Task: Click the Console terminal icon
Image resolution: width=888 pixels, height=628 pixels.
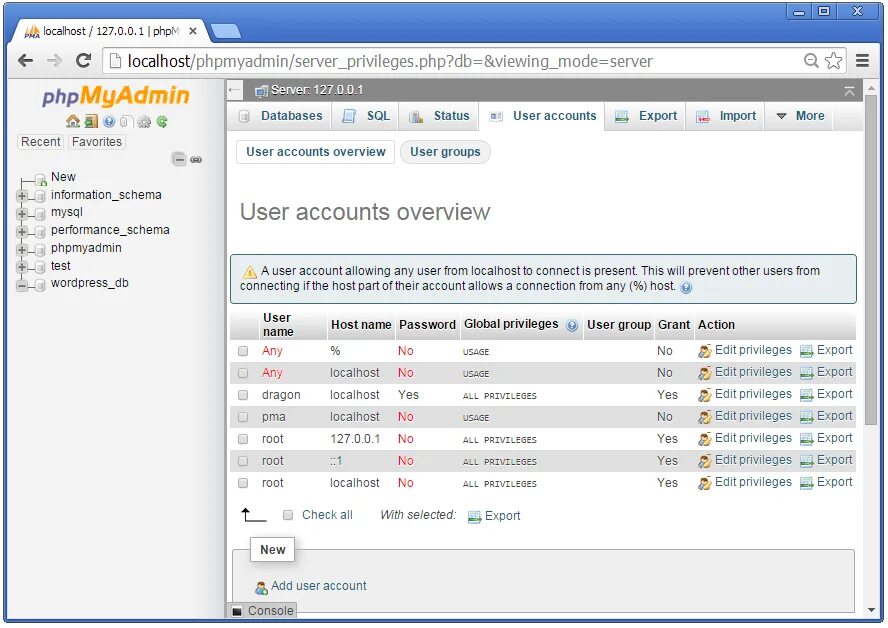Action: (237, 611)
